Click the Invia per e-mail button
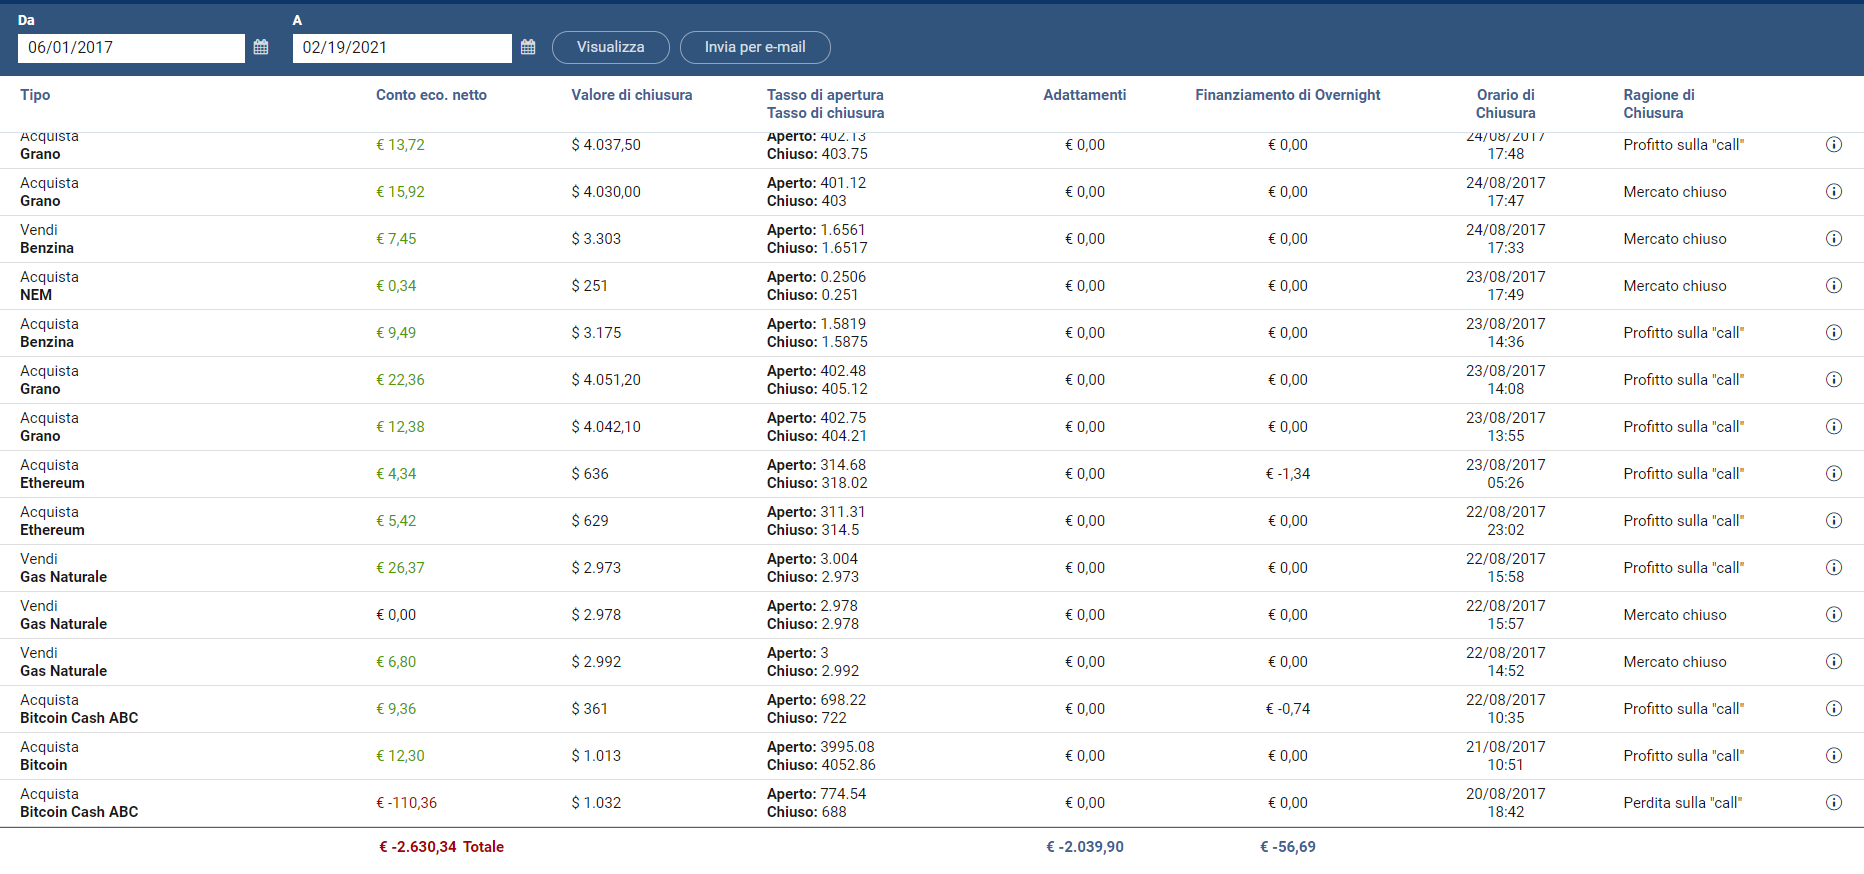The width and height of the screenshot is (1864, 874). 755,47
